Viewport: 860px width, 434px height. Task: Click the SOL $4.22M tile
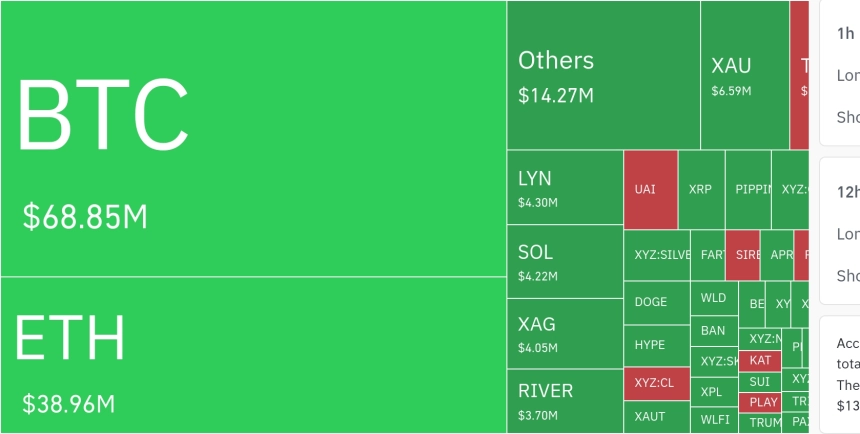(x=564, y=262)
